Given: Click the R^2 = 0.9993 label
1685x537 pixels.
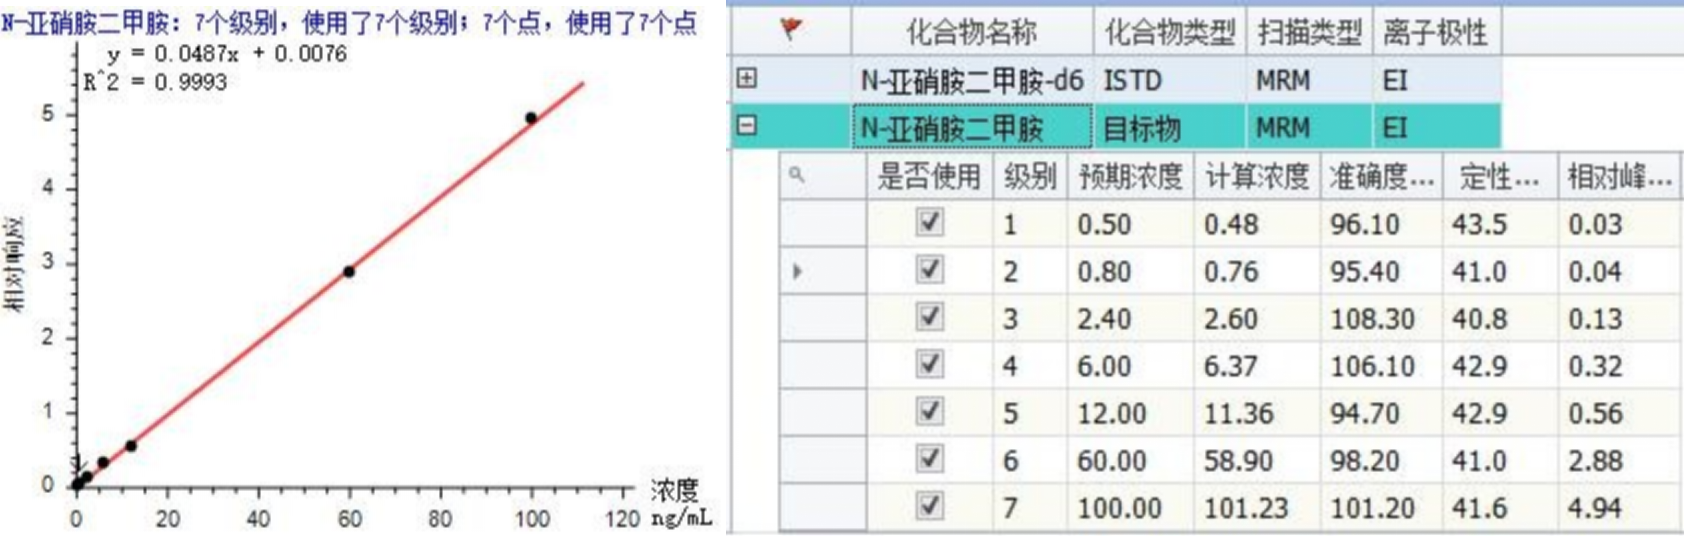Looking at the screenshot, I should coord(155,82).
